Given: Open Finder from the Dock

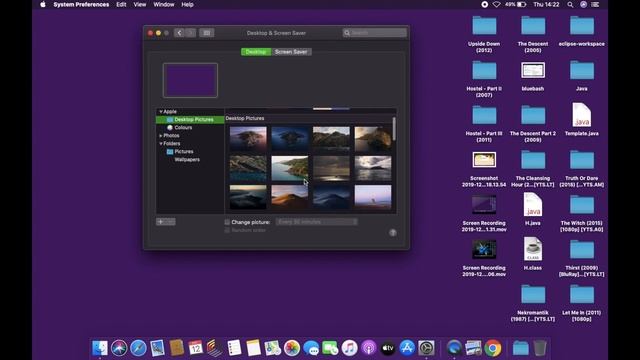Looking at the screenshot, I should (100, 348).
